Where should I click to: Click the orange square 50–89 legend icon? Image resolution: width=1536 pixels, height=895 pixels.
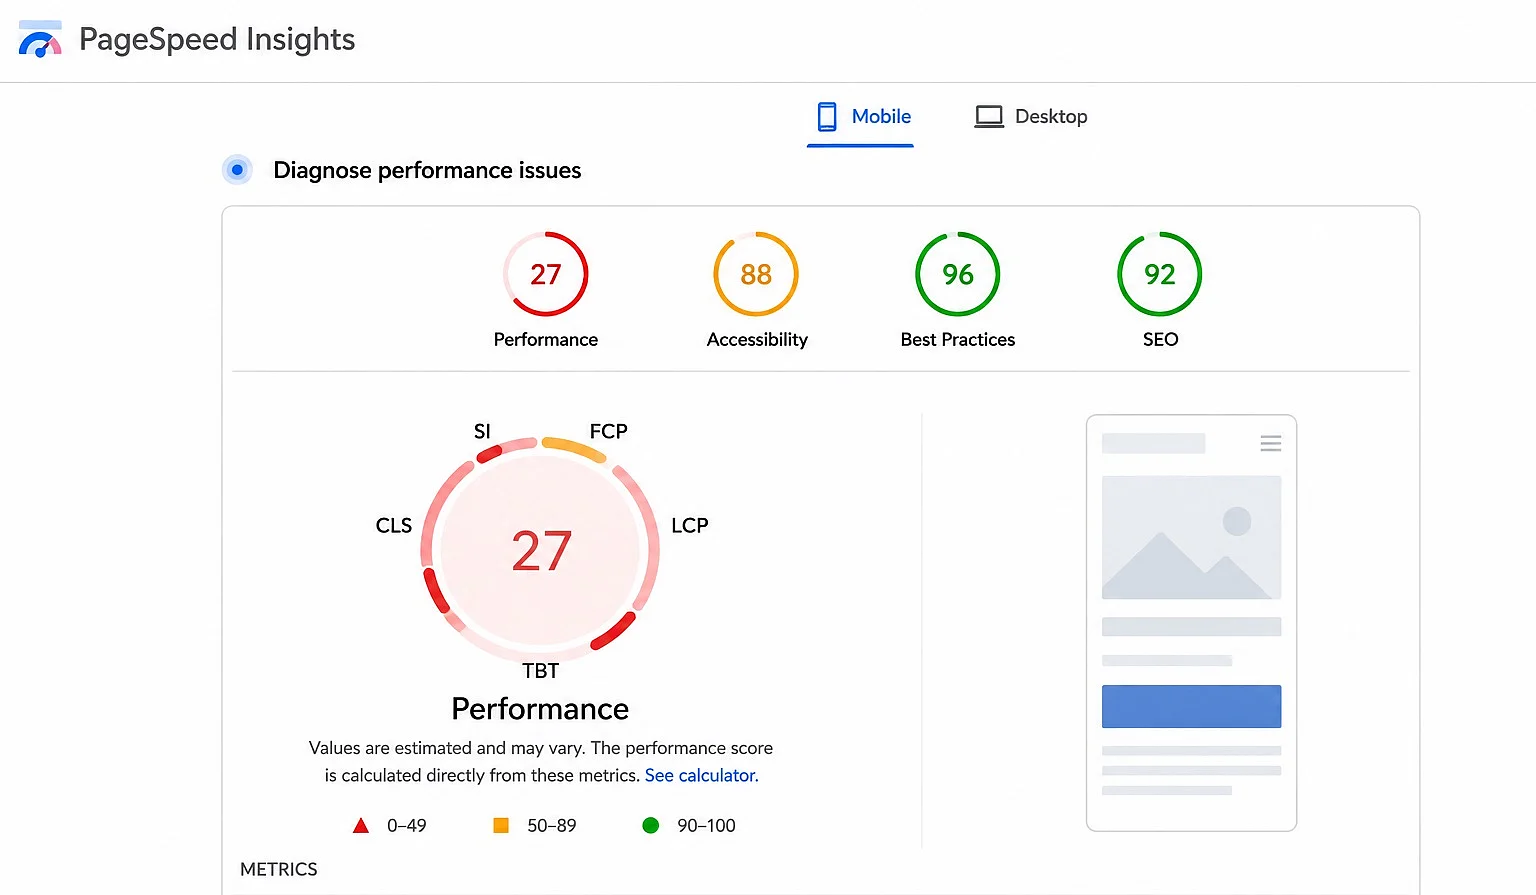pos(501,826)
